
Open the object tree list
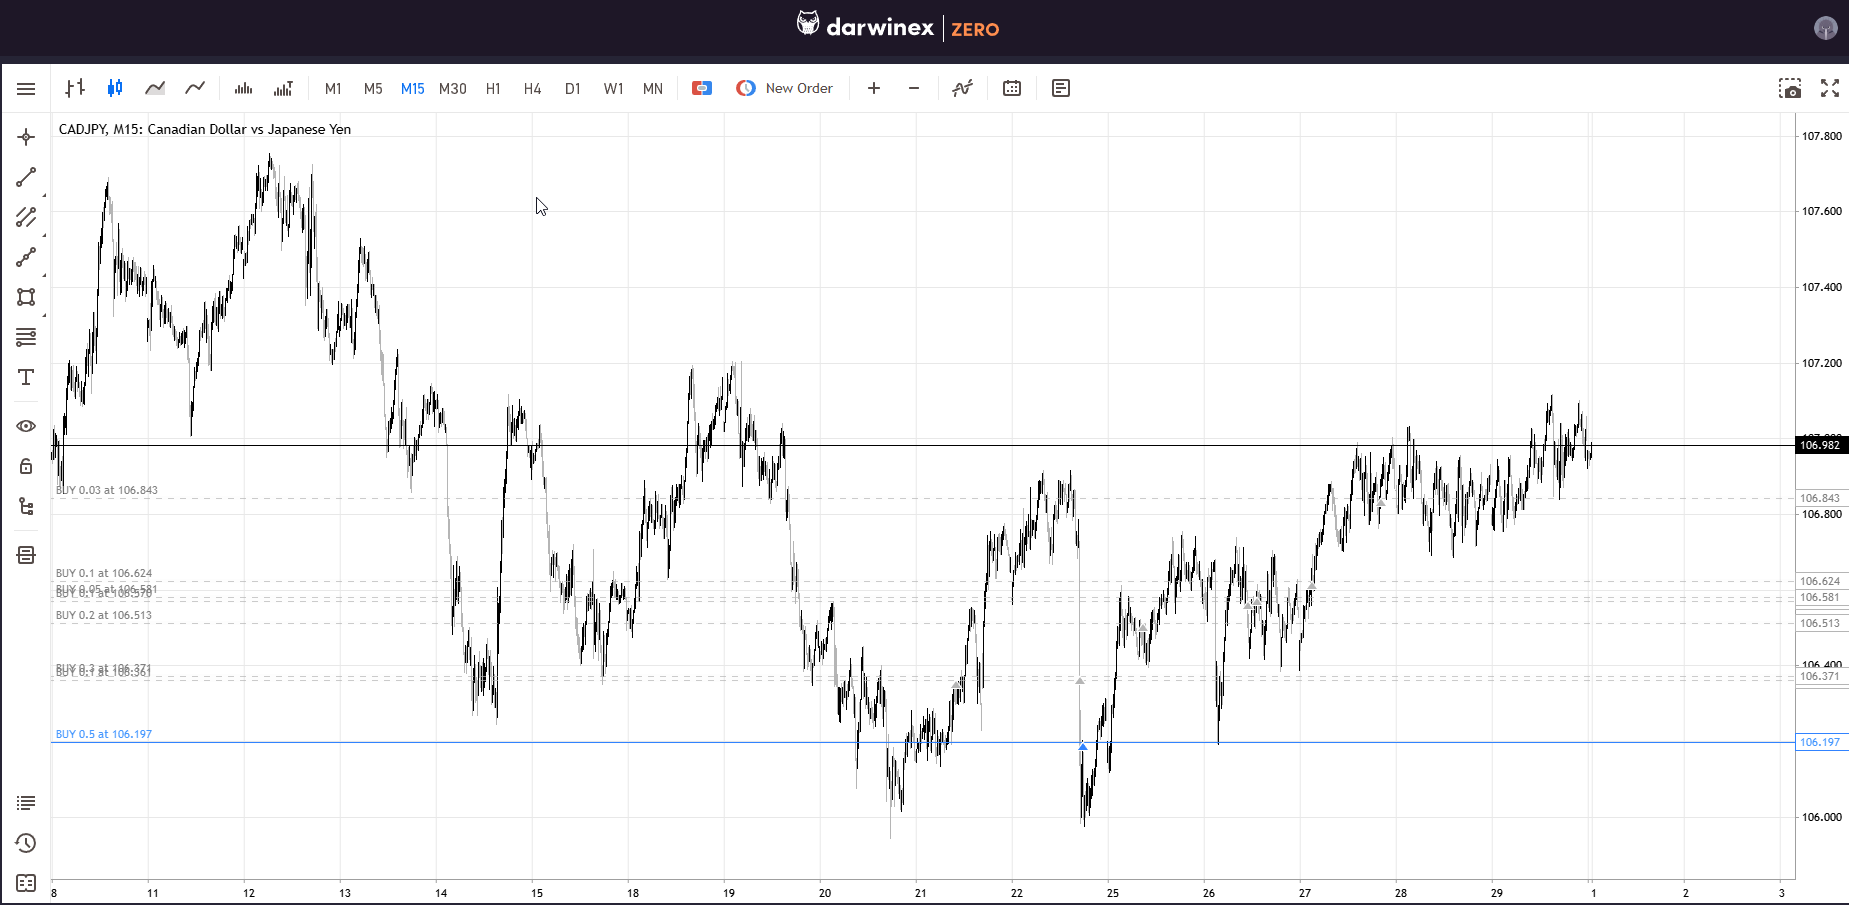coord(26,506)
